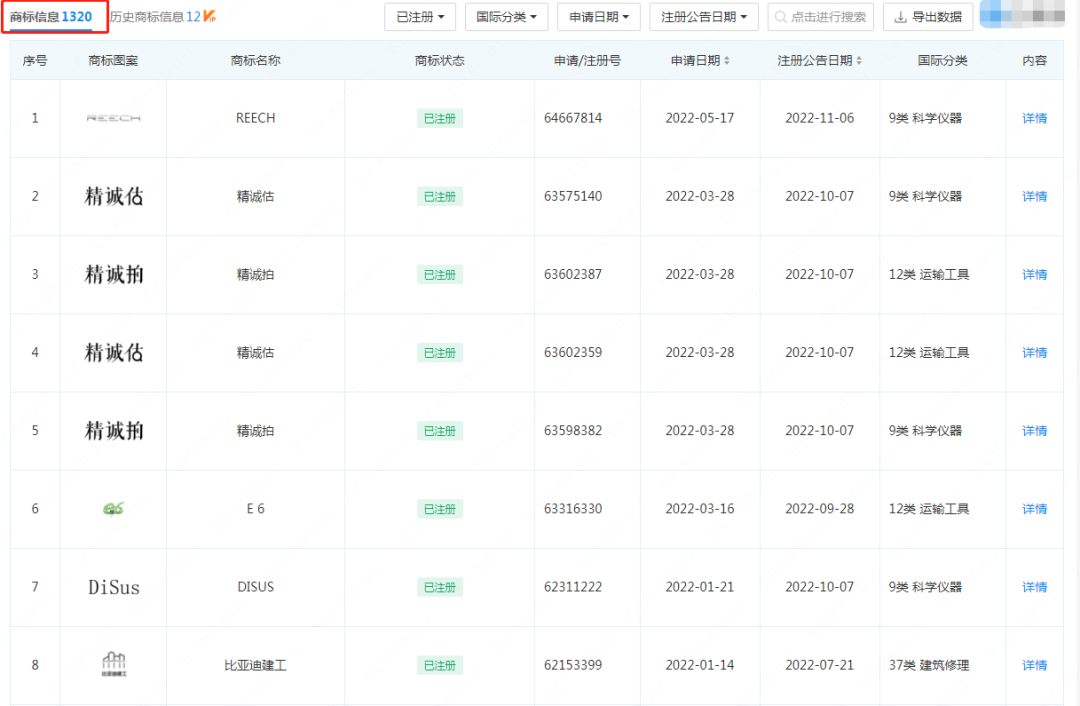1080x706 pixels.
Task: Click 已注册 status badge in DISUS row
Action: click(x=439, y=587)
